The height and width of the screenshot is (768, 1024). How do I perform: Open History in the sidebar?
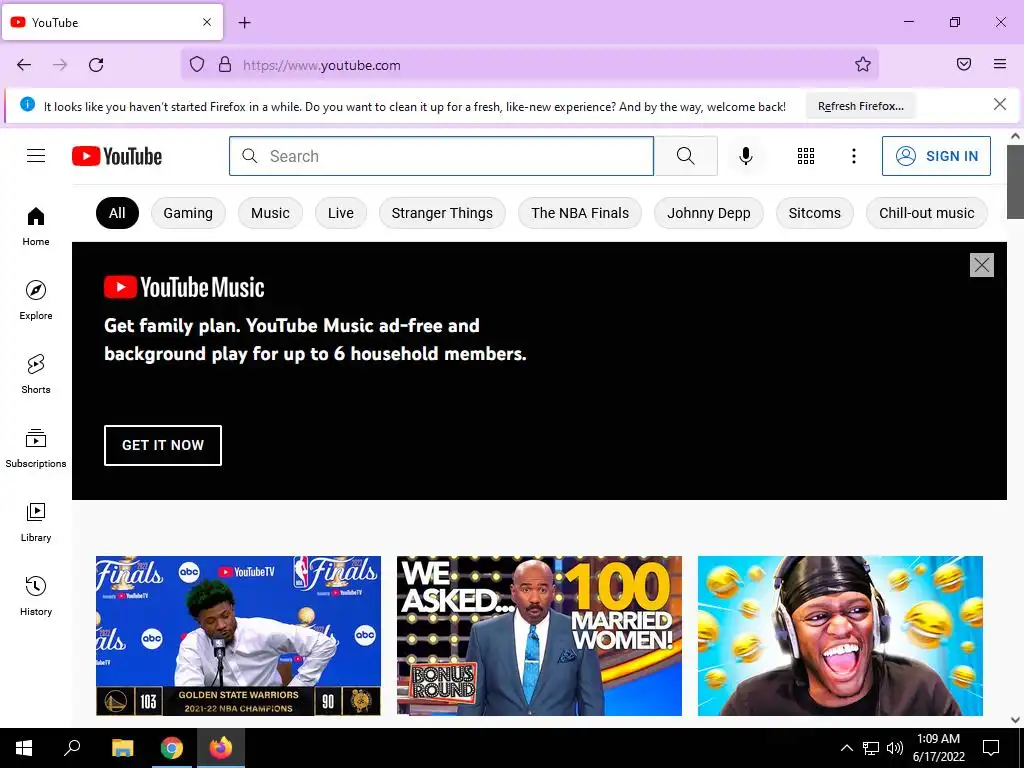click(36, 596)
